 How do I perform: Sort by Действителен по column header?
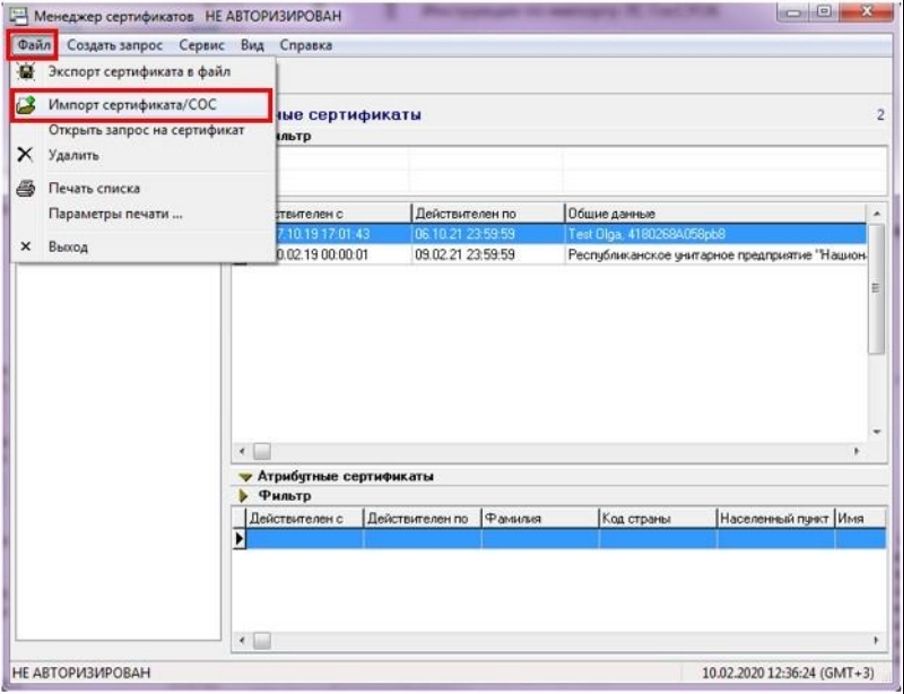pos(486,213)
